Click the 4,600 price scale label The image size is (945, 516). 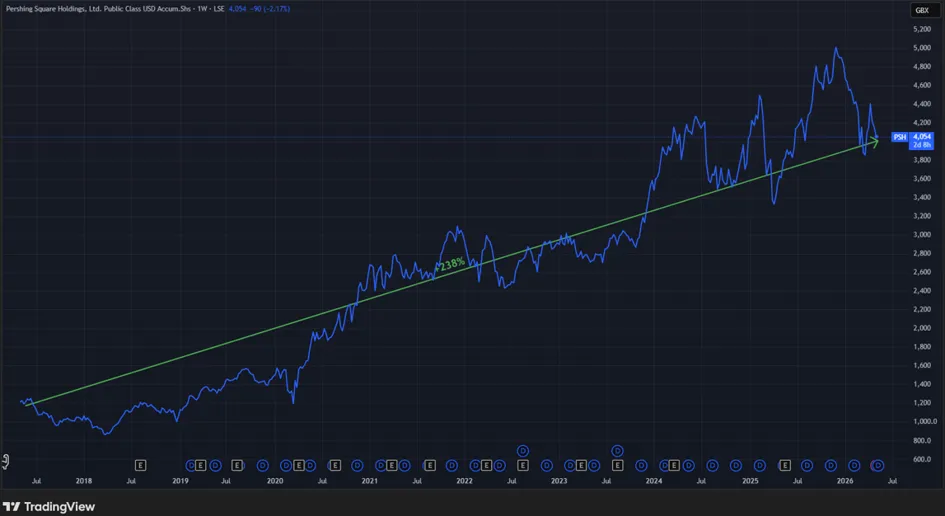pyautogui.click(x=921, y=85)
